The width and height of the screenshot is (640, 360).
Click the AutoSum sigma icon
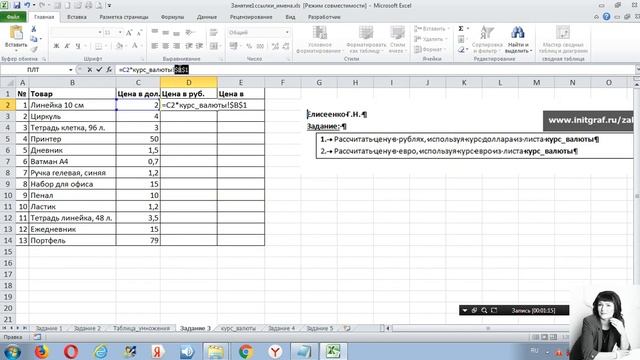pyautogui.click(x=461, y=29)
